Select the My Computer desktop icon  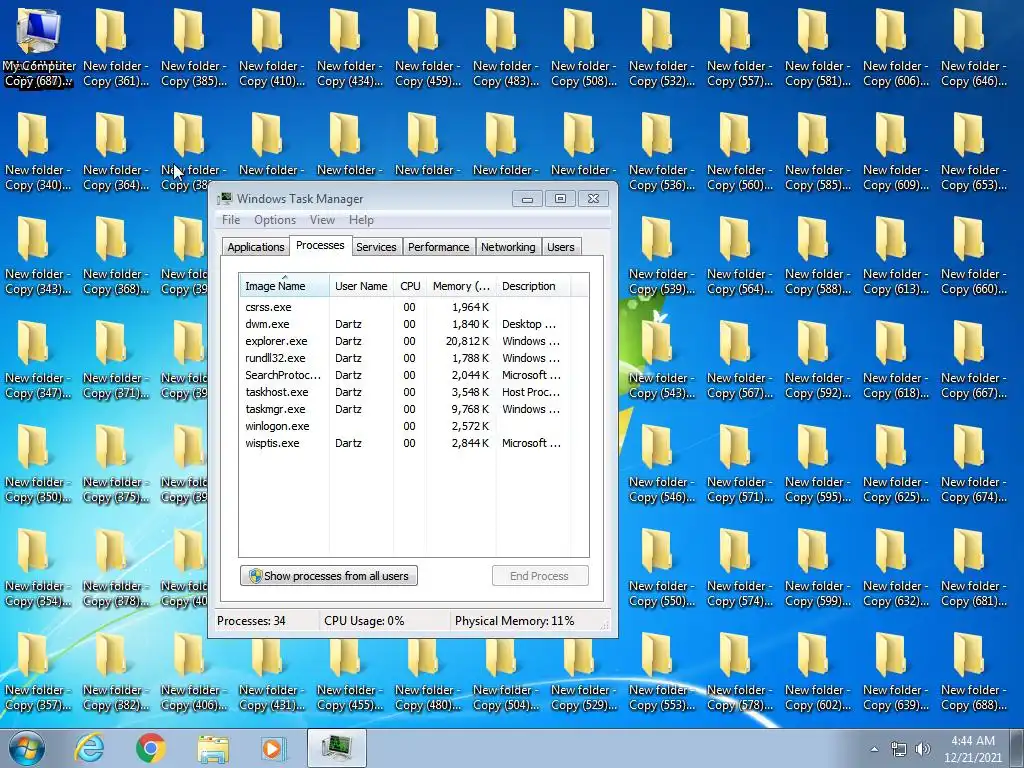click(x=38, y=48)
